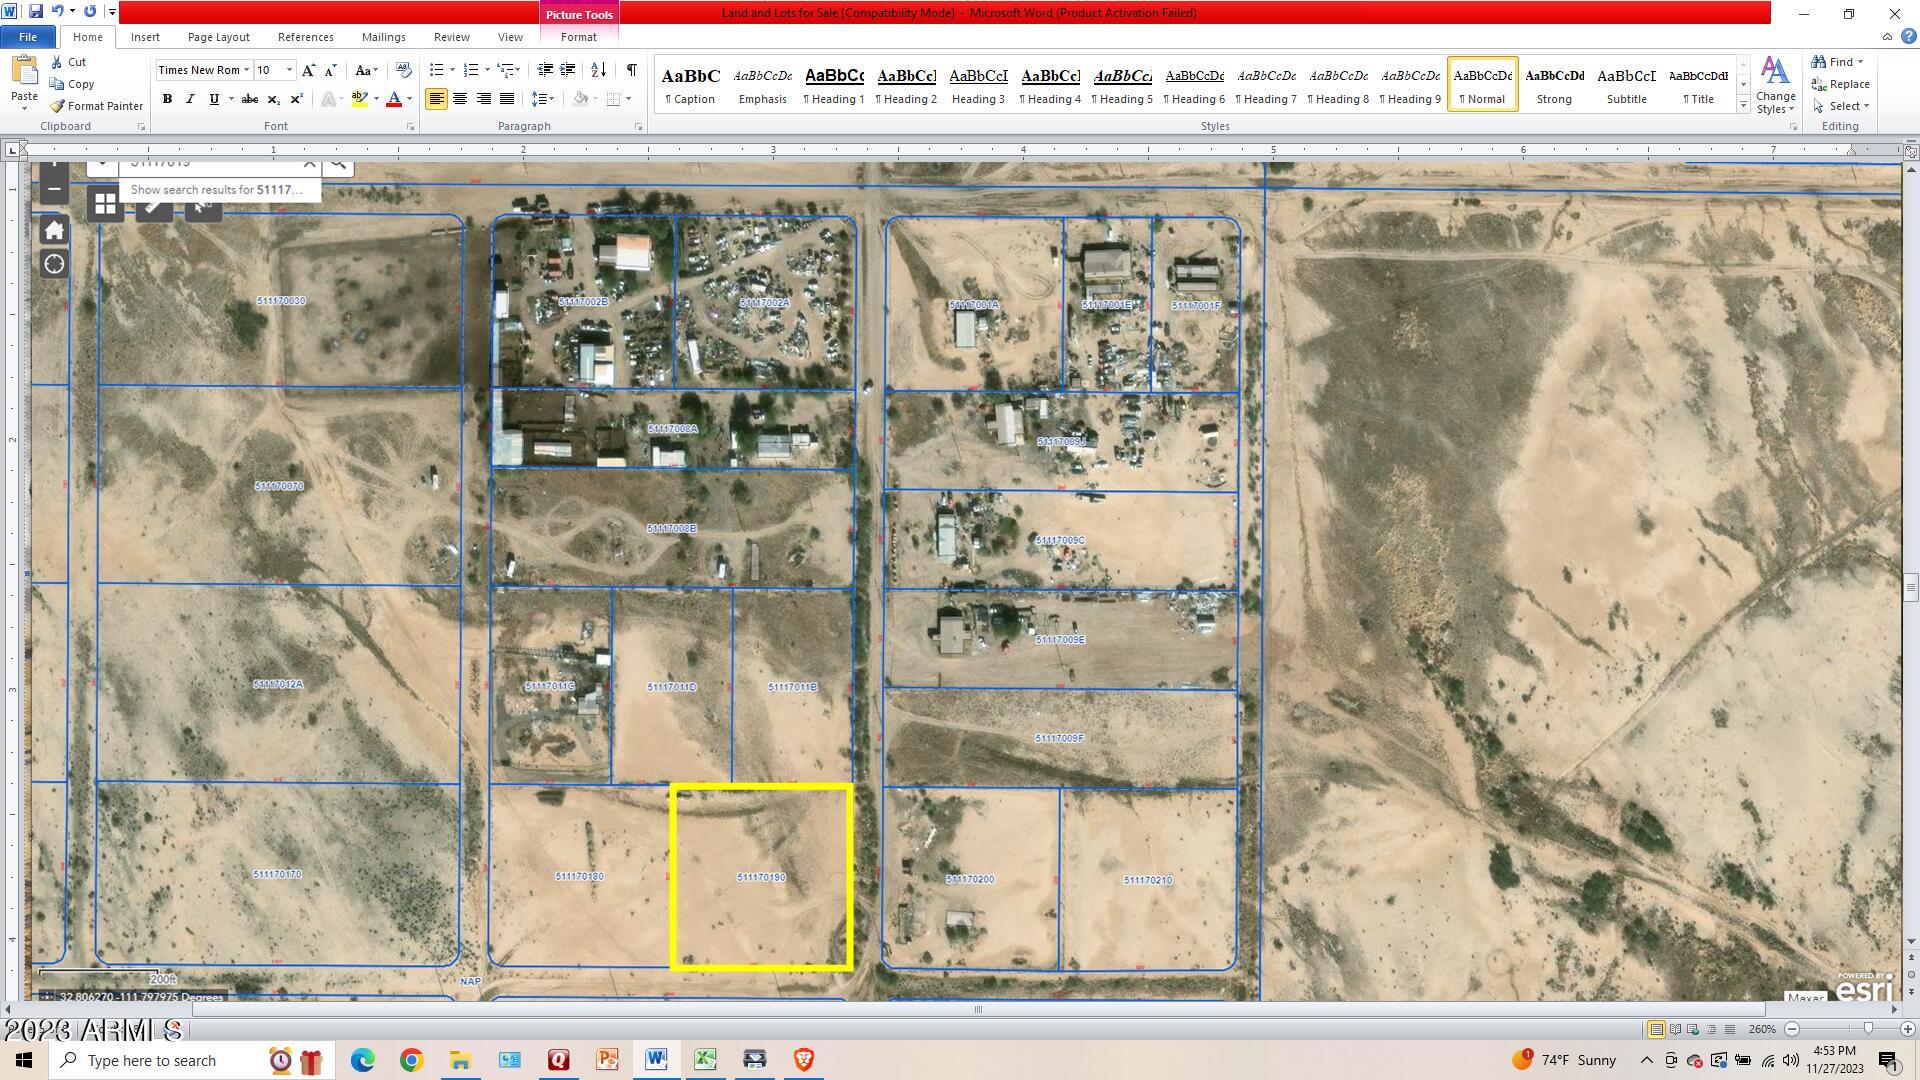Toggle Italic formatting
Screen dimensions: 1920x1080
pos(190,99)
